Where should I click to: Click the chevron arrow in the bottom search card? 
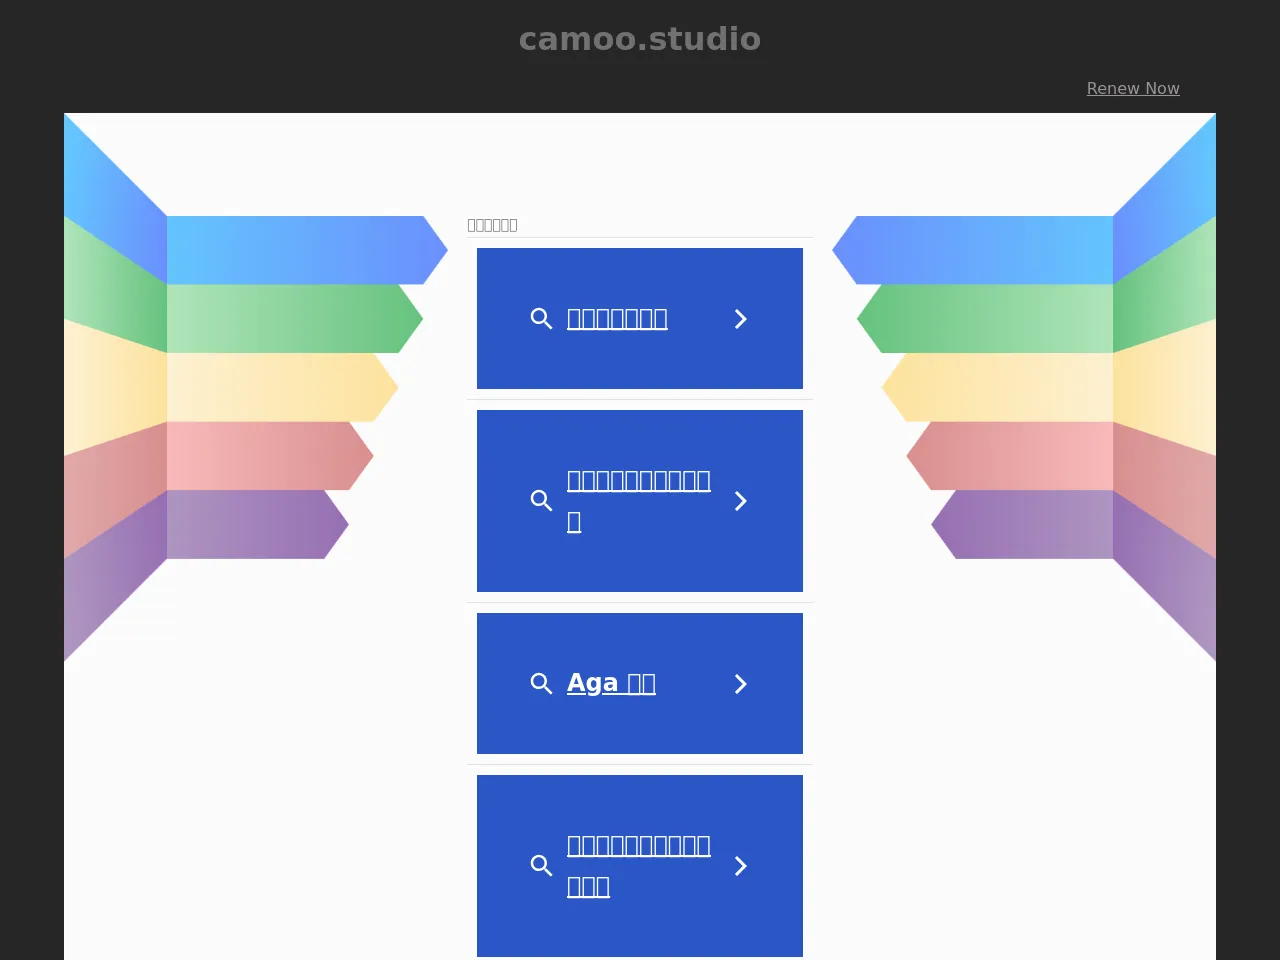[740, 866]
